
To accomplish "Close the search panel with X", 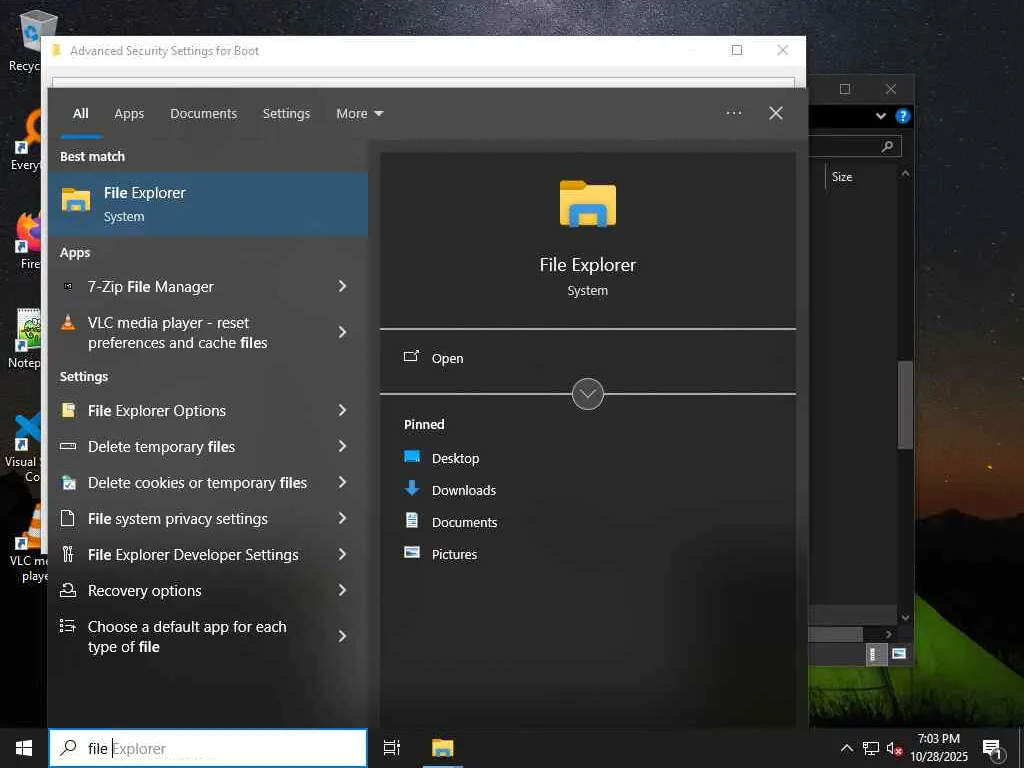I will (x=776, y=114).
